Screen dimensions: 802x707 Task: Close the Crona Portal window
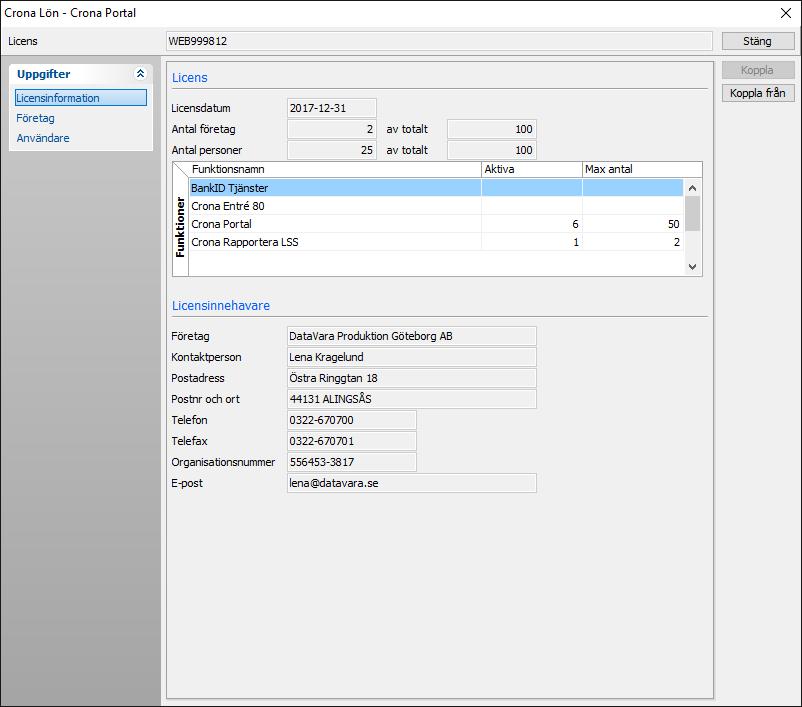(x=786, y=13)
